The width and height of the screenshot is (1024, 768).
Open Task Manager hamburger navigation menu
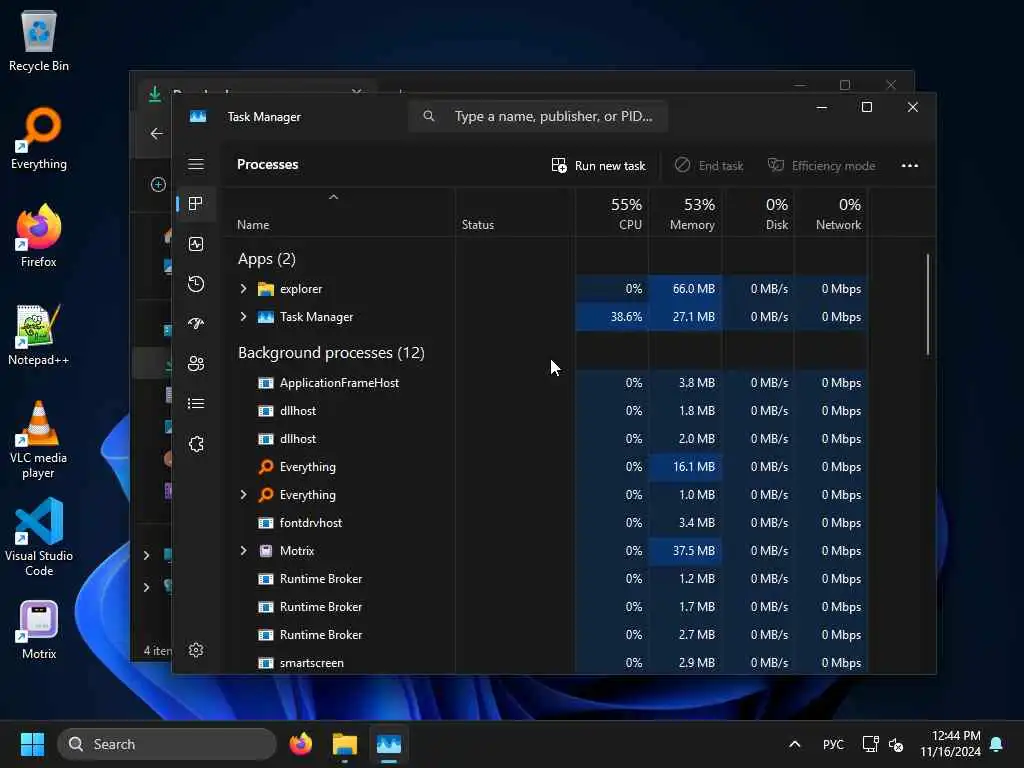196,165
